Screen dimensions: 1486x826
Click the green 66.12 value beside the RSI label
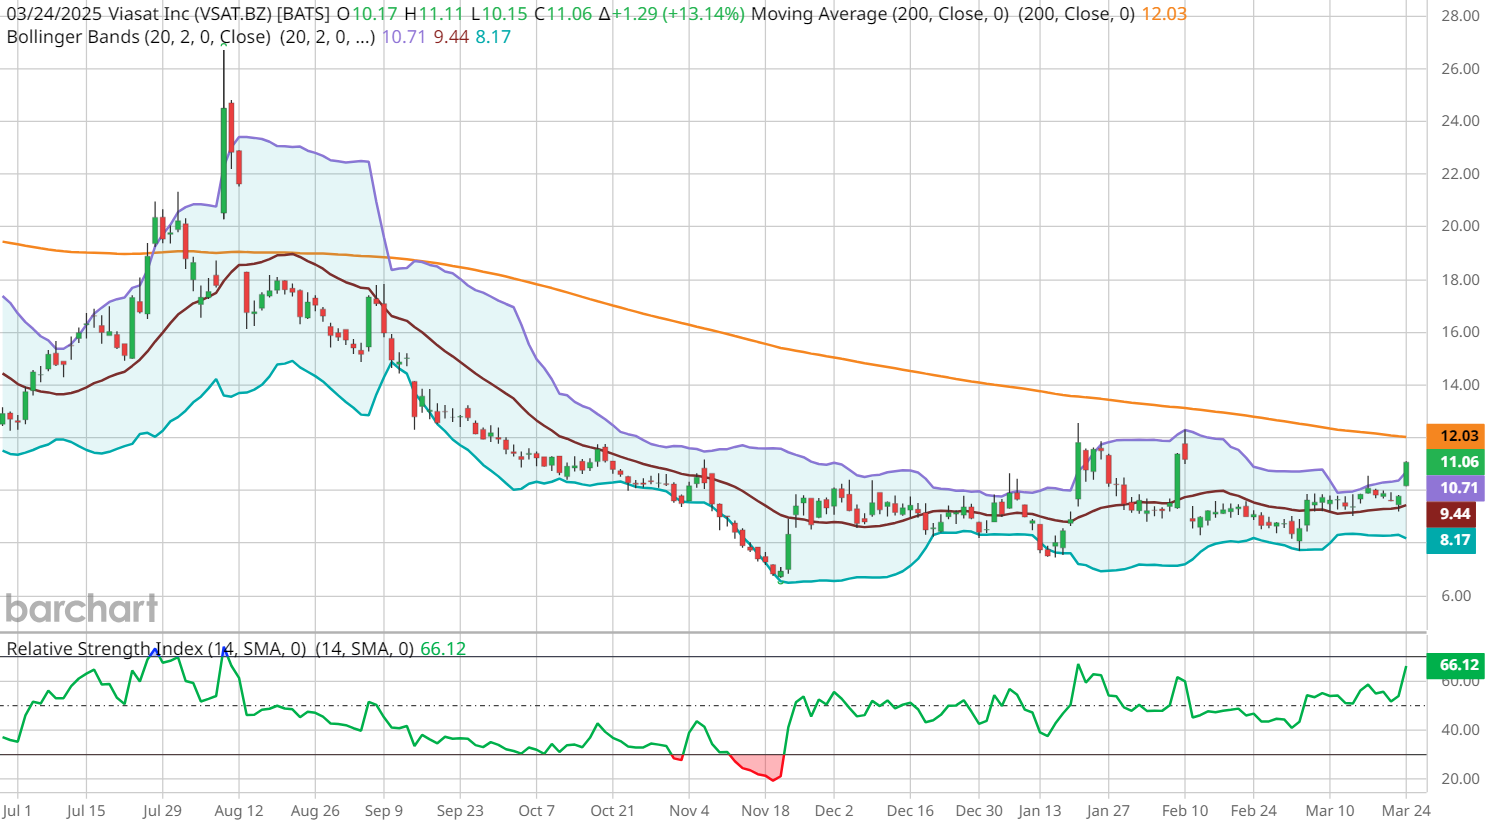(x=443, y=649)
